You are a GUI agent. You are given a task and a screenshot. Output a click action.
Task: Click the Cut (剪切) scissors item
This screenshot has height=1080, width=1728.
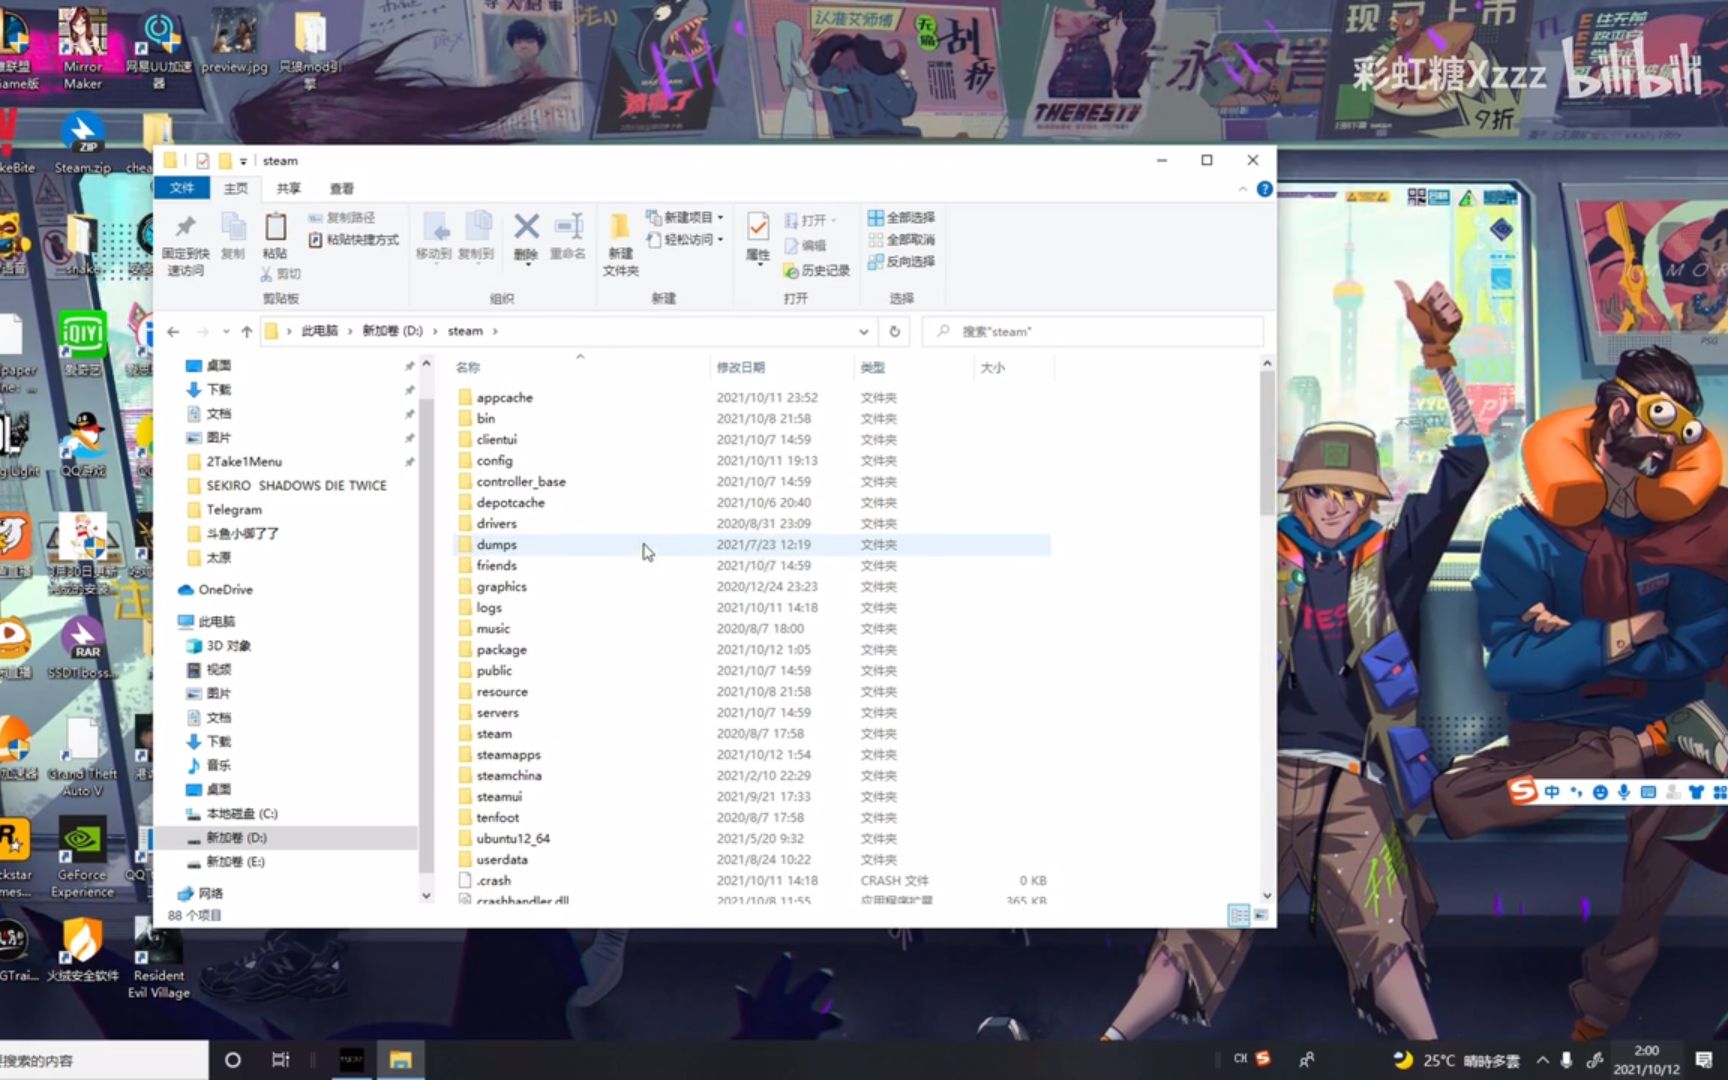click(x=280, y=273)
